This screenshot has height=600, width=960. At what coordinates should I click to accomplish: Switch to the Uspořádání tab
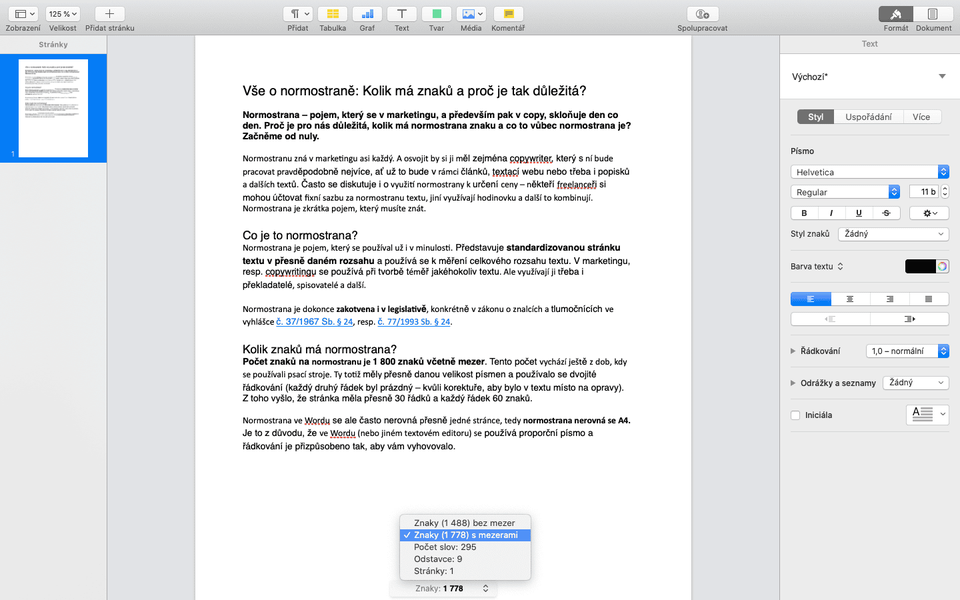[868, 117]
